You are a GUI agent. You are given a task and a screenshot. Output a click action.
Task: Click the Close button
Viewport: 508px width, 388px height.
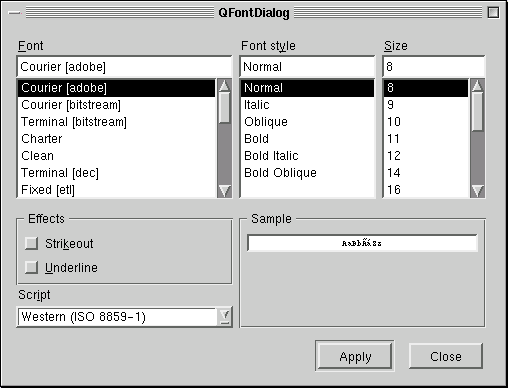coord(446,356)
